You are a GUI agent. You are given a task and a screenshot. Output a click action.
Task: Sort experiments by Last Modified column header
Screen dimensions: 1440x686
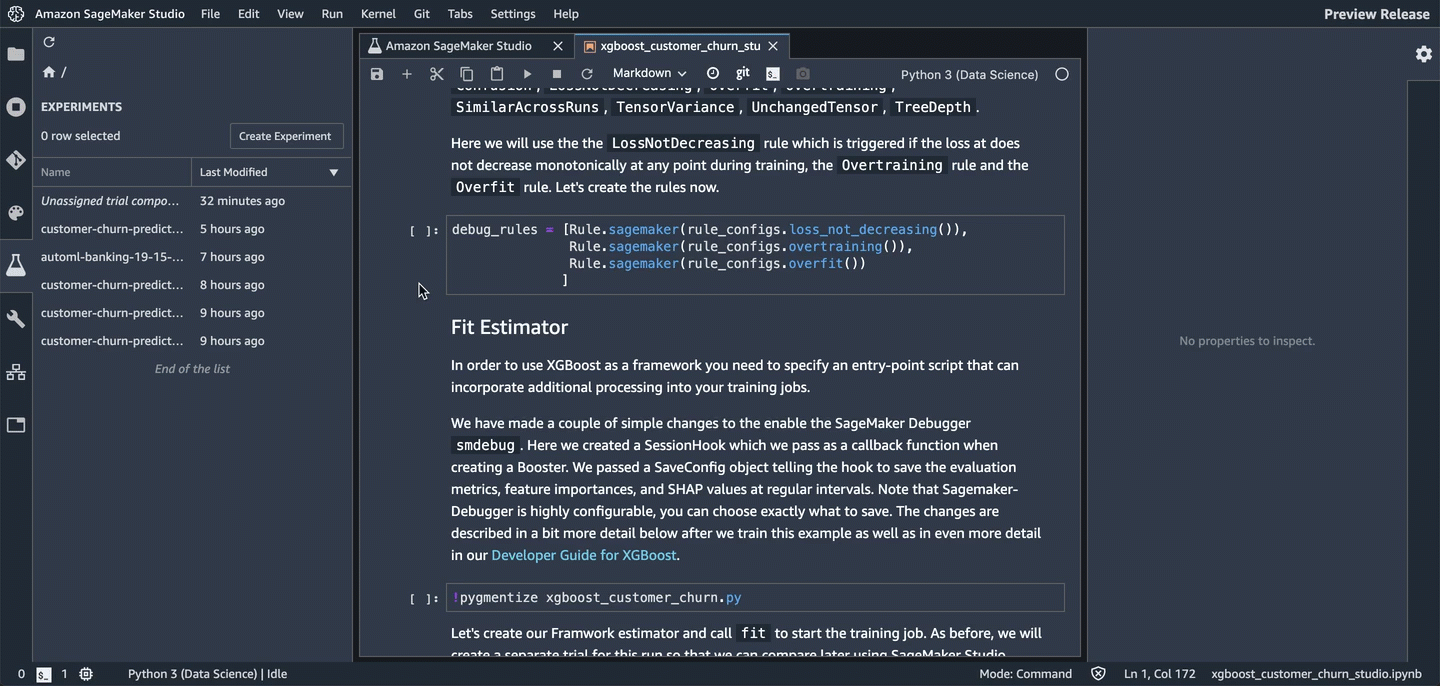[271, 172]
